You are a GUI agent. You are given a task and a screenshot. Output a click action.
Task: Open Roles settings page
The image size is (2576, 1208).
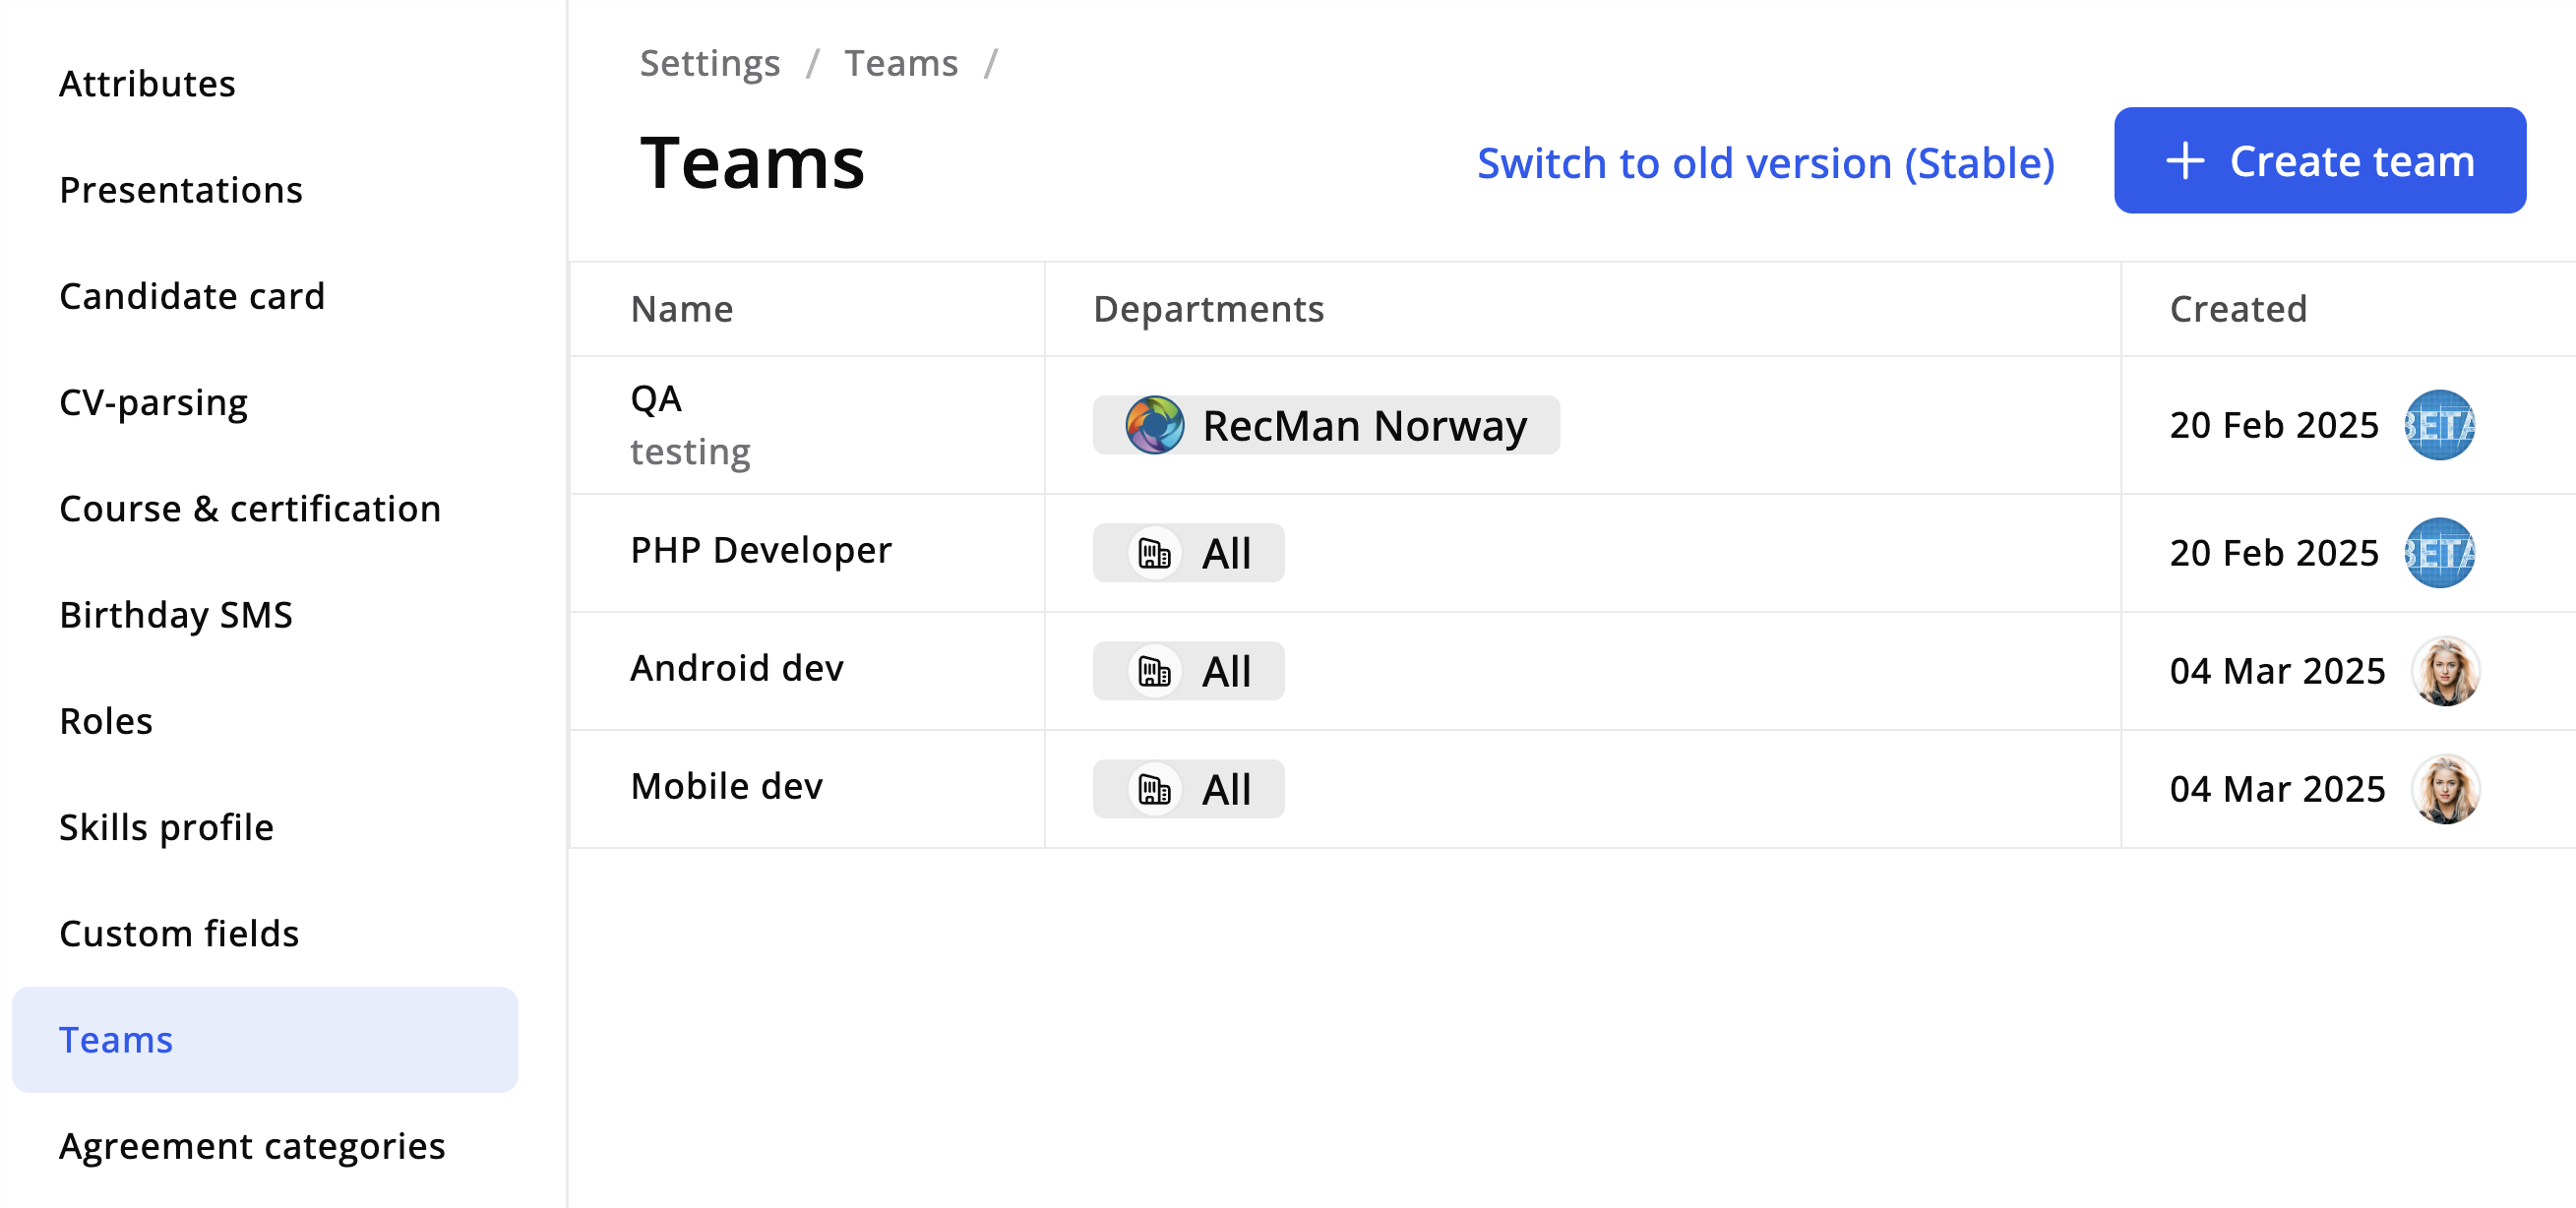pos(105,721)
